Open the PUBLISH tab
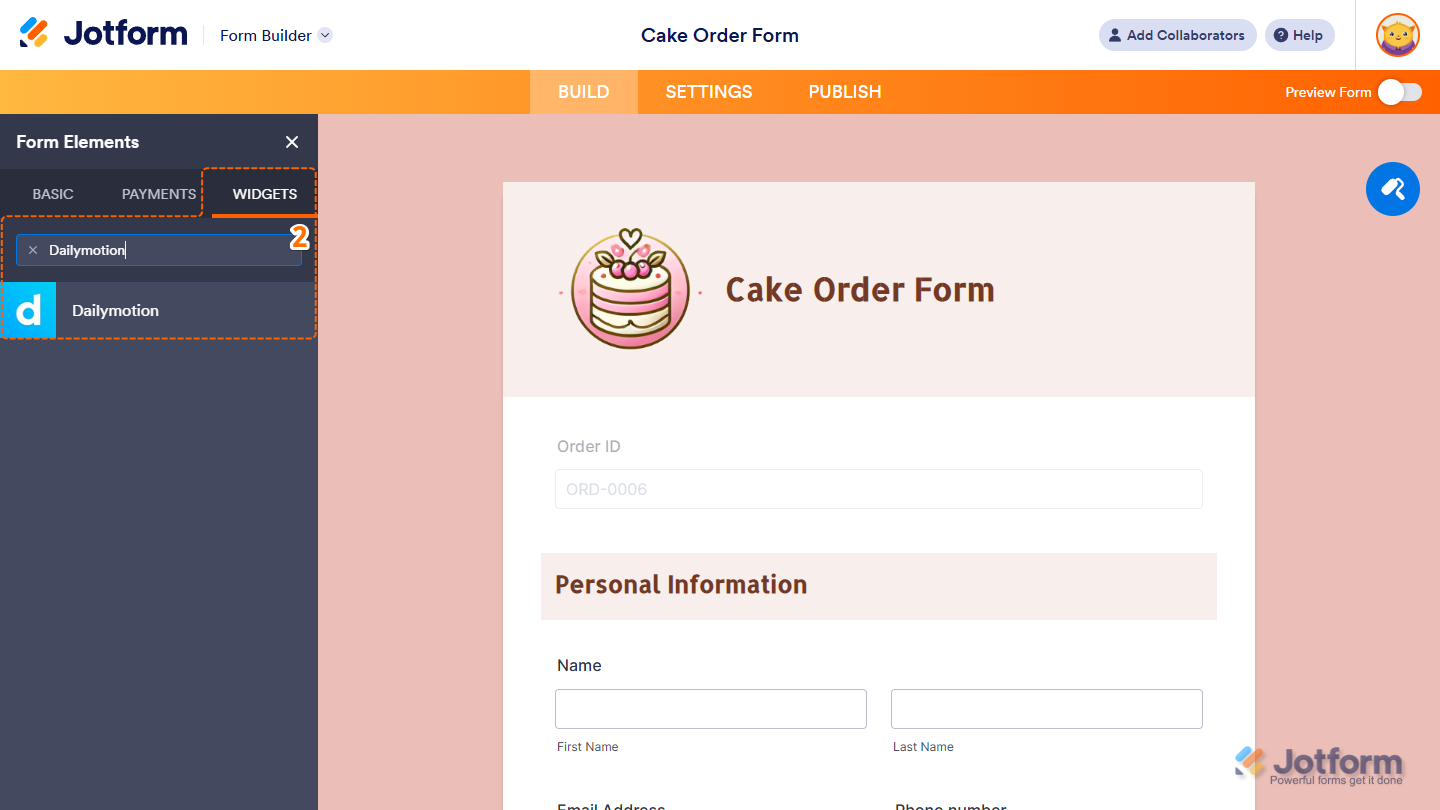Image resolution: width=1440 pixels, height=810 pixels. click(844, 91)
